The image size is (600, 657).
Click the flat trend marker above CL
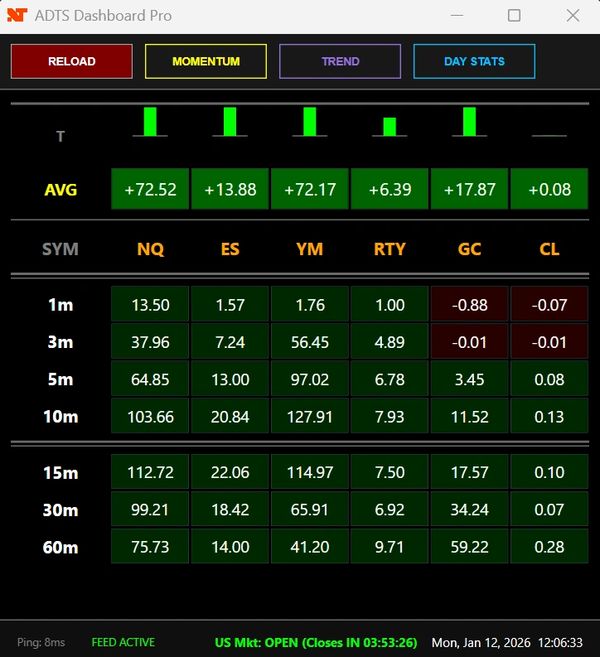pyautogui.click(x=549, y=135)
